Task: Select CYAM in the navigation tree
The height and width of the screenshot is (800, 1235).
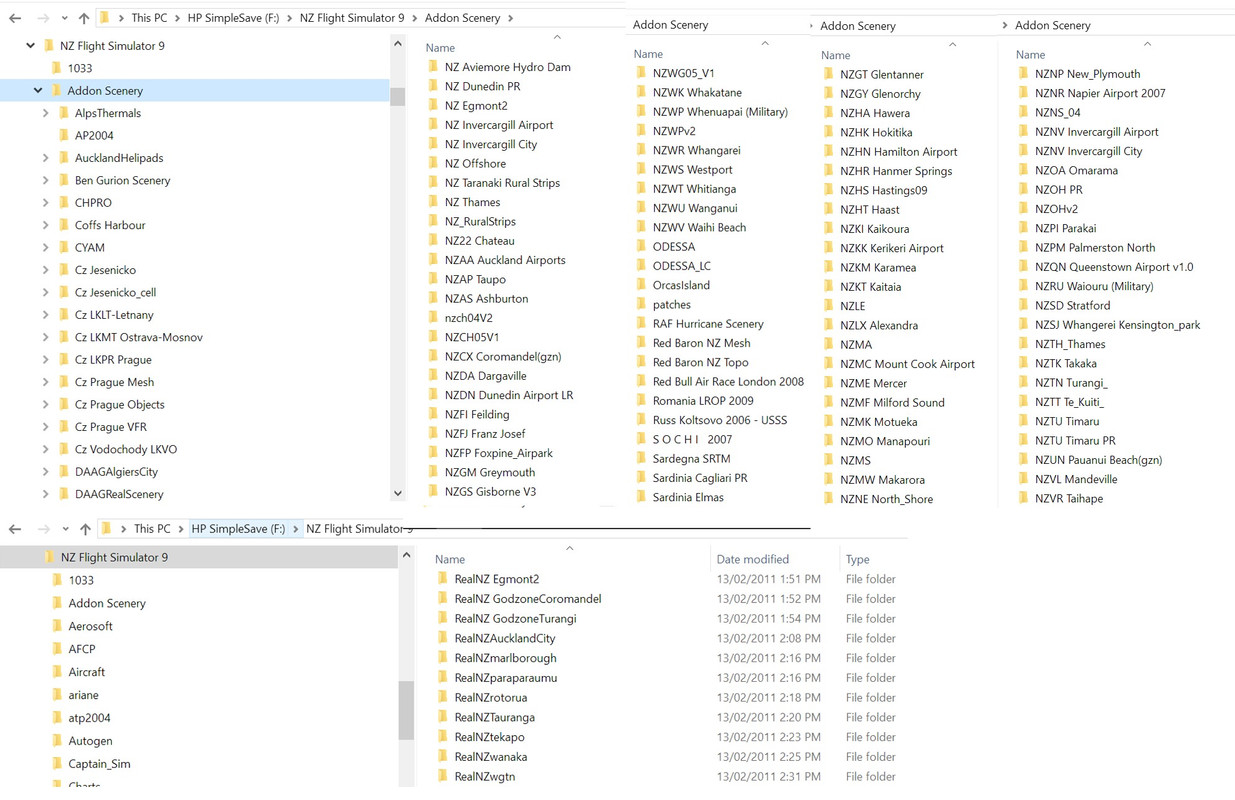Action: (x=89, y=248)
